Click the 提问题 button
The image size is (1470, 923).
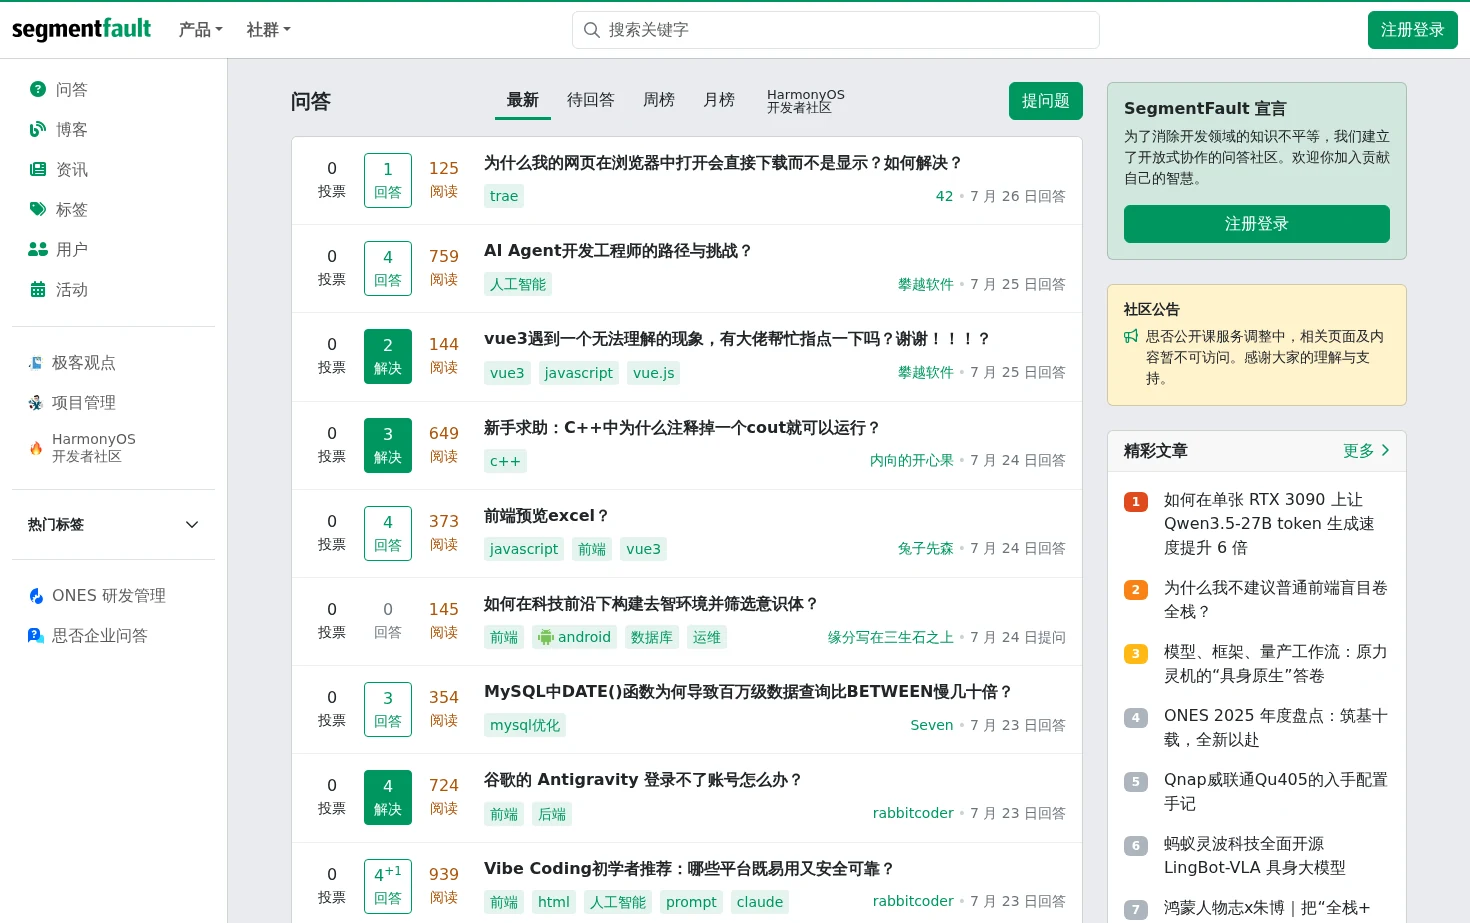1046,101
